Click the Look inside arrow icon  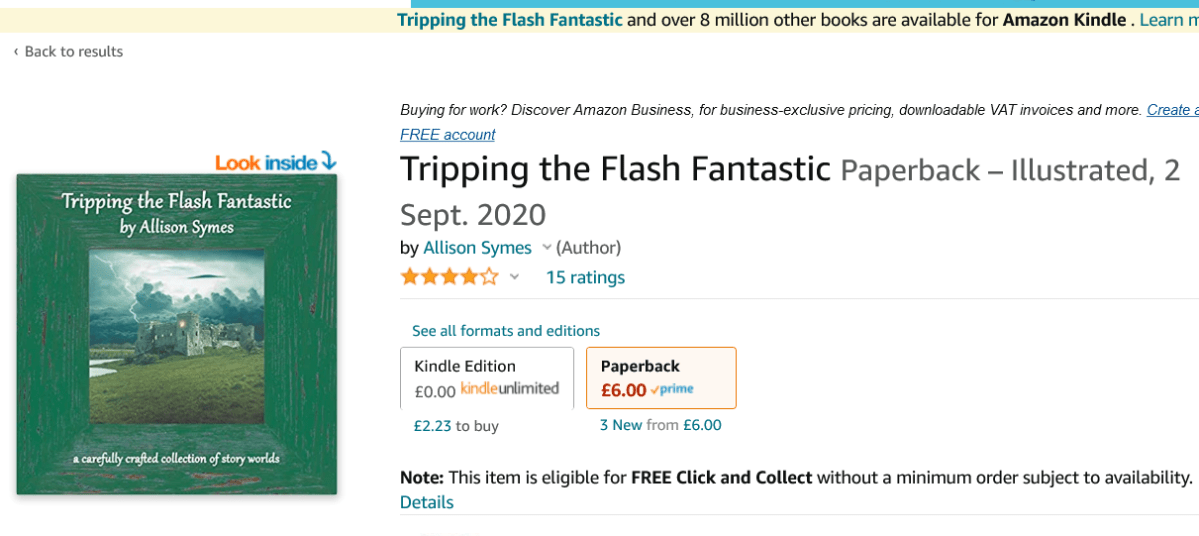(329, 161)
